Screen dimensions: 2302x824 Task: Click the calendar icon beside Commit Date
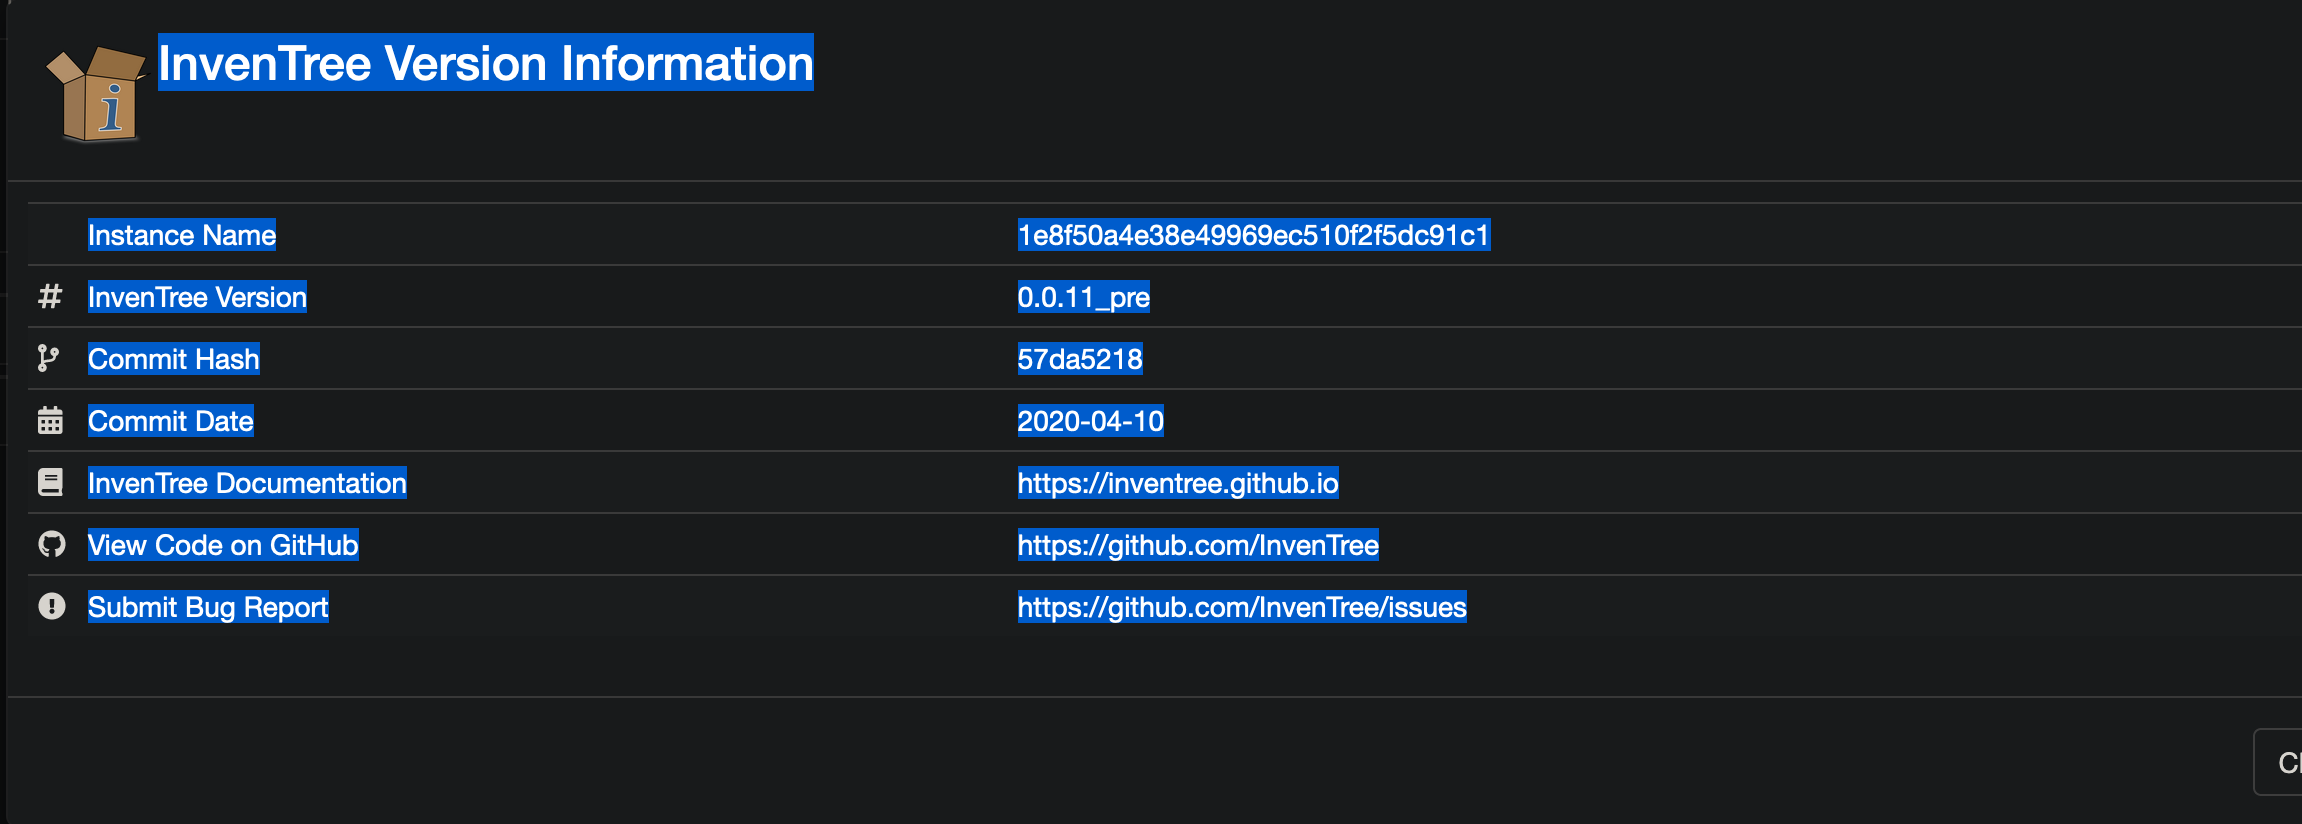(49, 421)
